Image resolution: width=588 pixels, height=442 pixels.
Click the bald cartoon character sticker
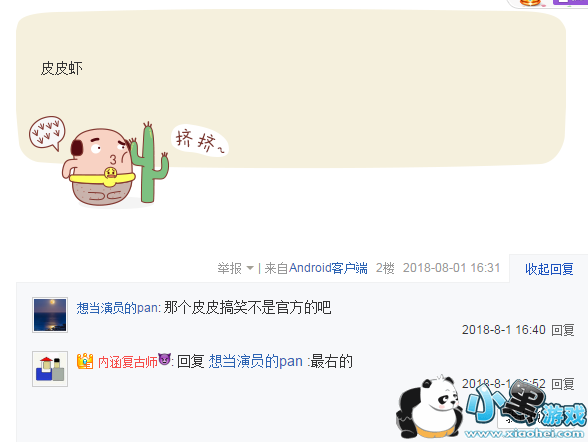click(98, 167)
